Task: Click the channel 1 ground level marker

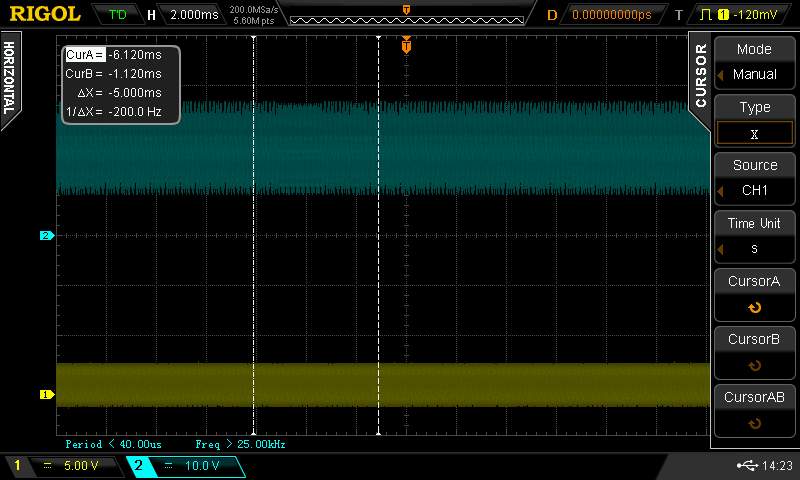Action: 45,394
